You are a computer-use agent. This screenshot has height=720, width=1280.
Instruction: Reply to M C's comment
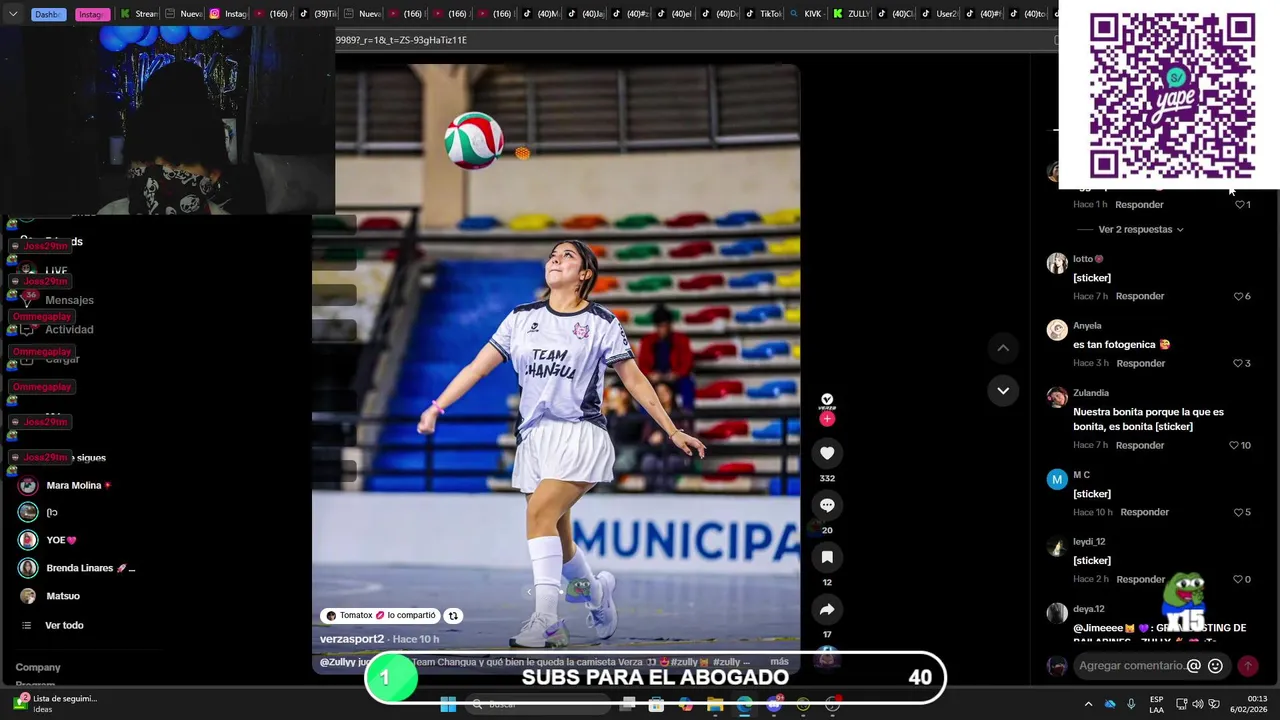click(x=1144, y=512)
